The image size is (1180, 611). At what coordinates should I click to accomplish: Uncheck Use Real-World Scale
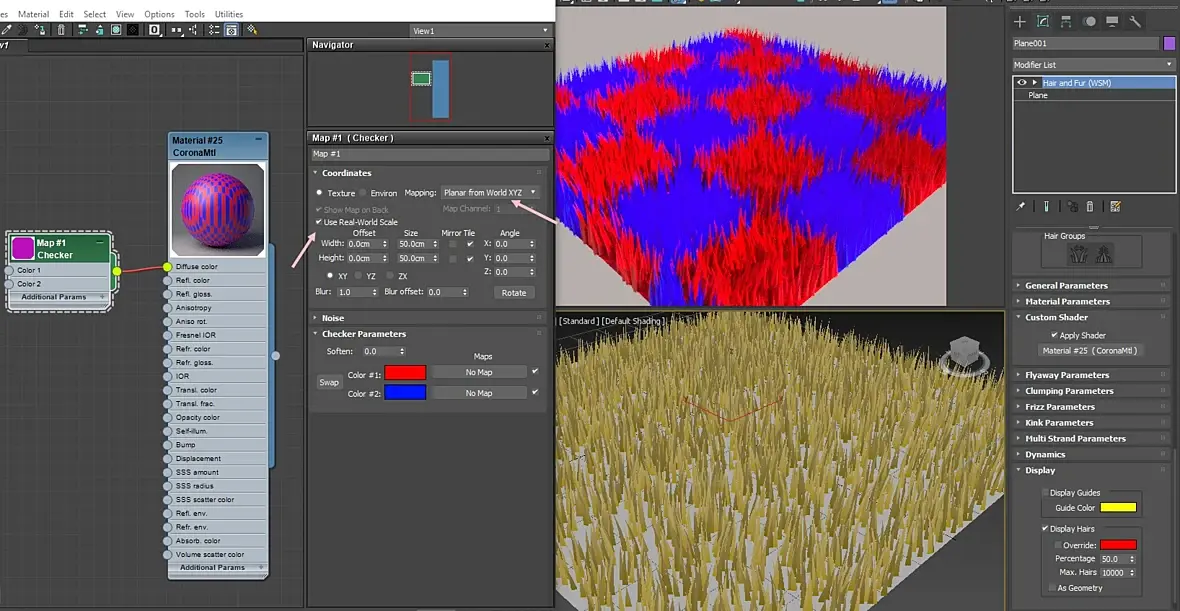tap(319, 222)
